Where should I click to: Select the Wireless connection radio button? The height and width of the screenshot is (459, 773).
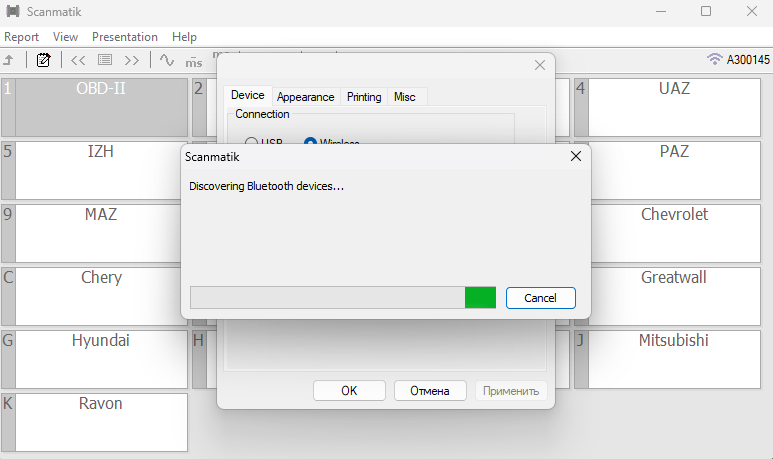tap(310, 143)
